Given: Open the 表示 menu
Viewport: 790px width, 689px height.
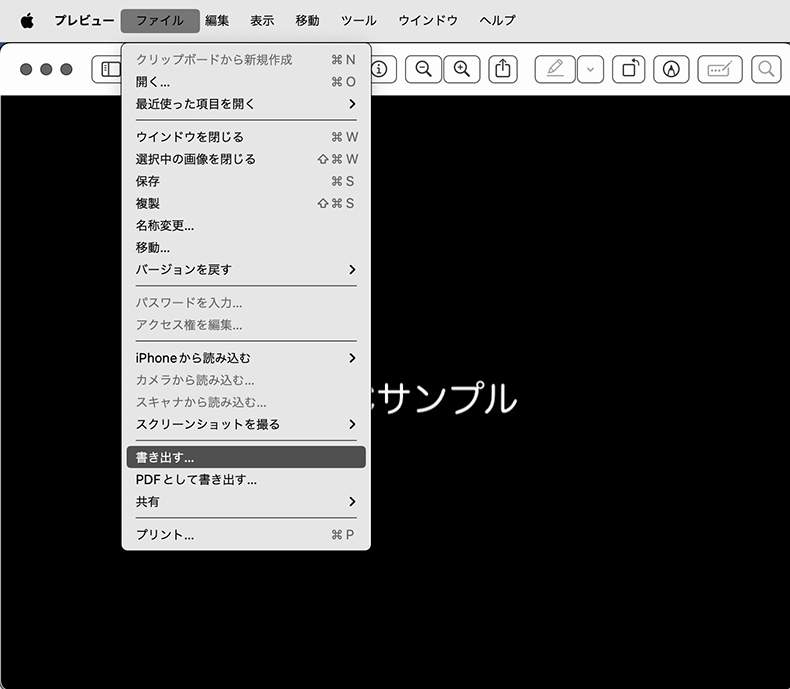Looking at the screenshot, I should pyautogui.click(x=262, y=21).
